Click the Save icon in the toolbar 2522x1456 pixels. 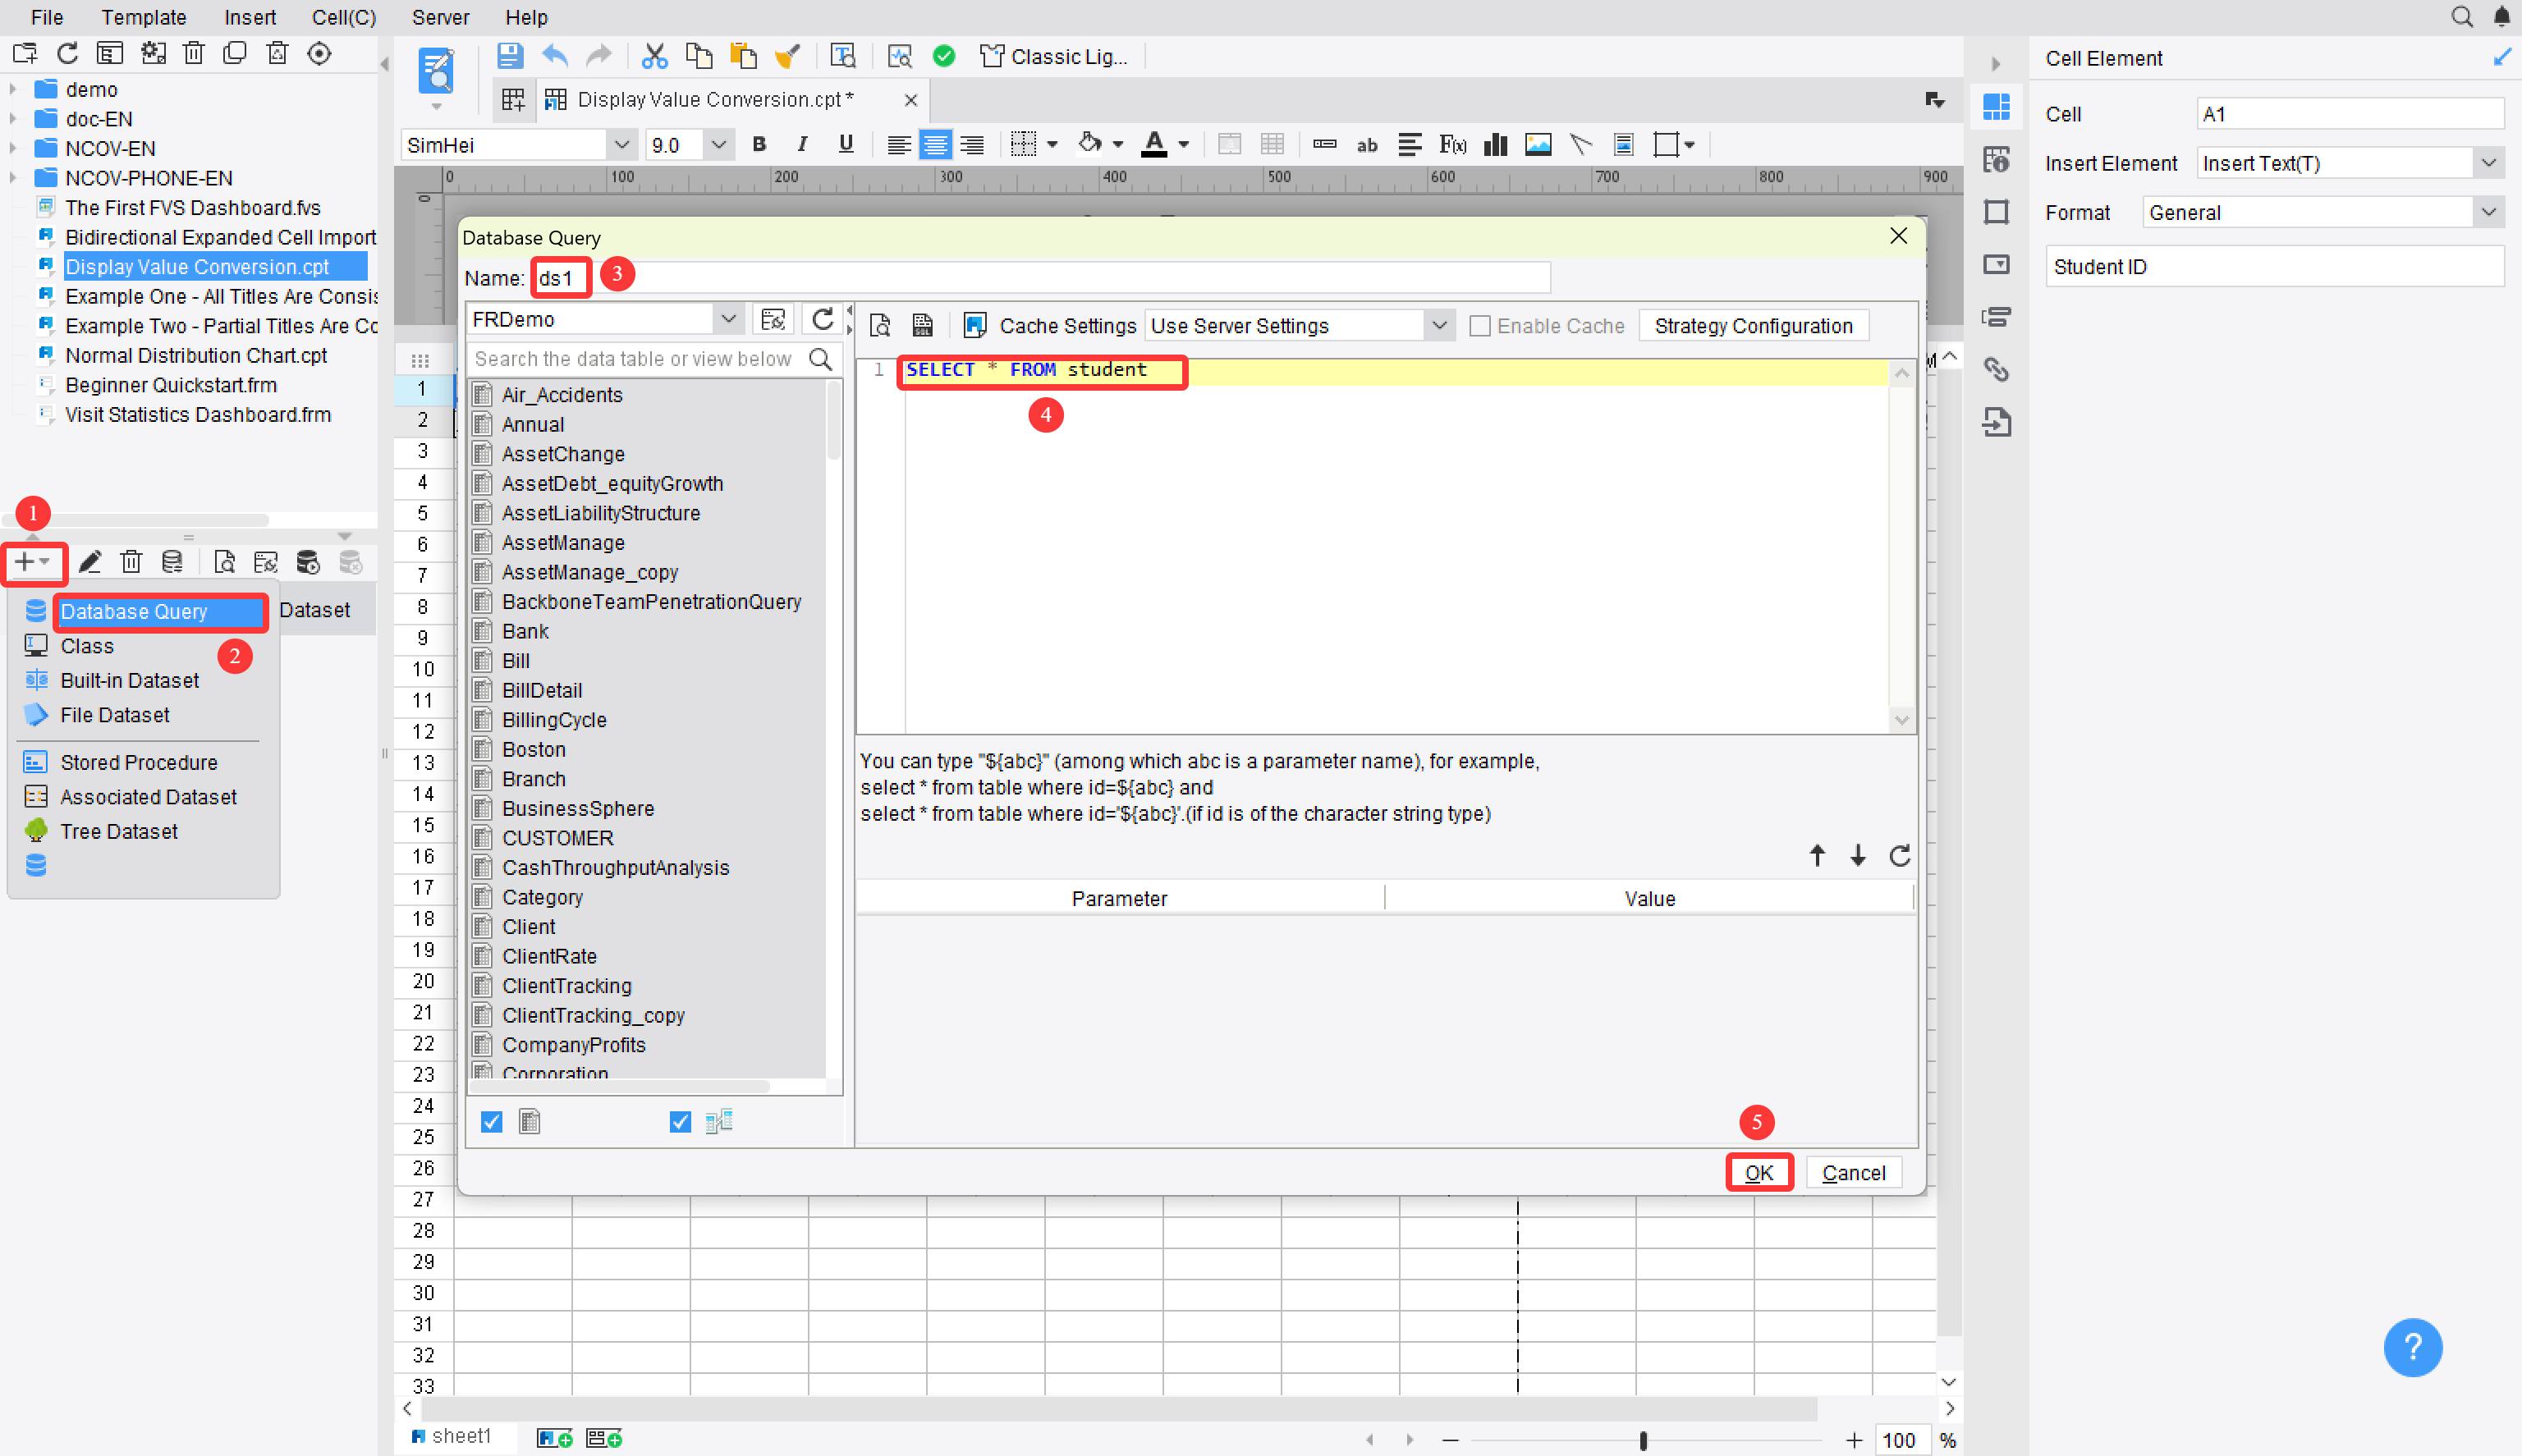click(509, 56)
